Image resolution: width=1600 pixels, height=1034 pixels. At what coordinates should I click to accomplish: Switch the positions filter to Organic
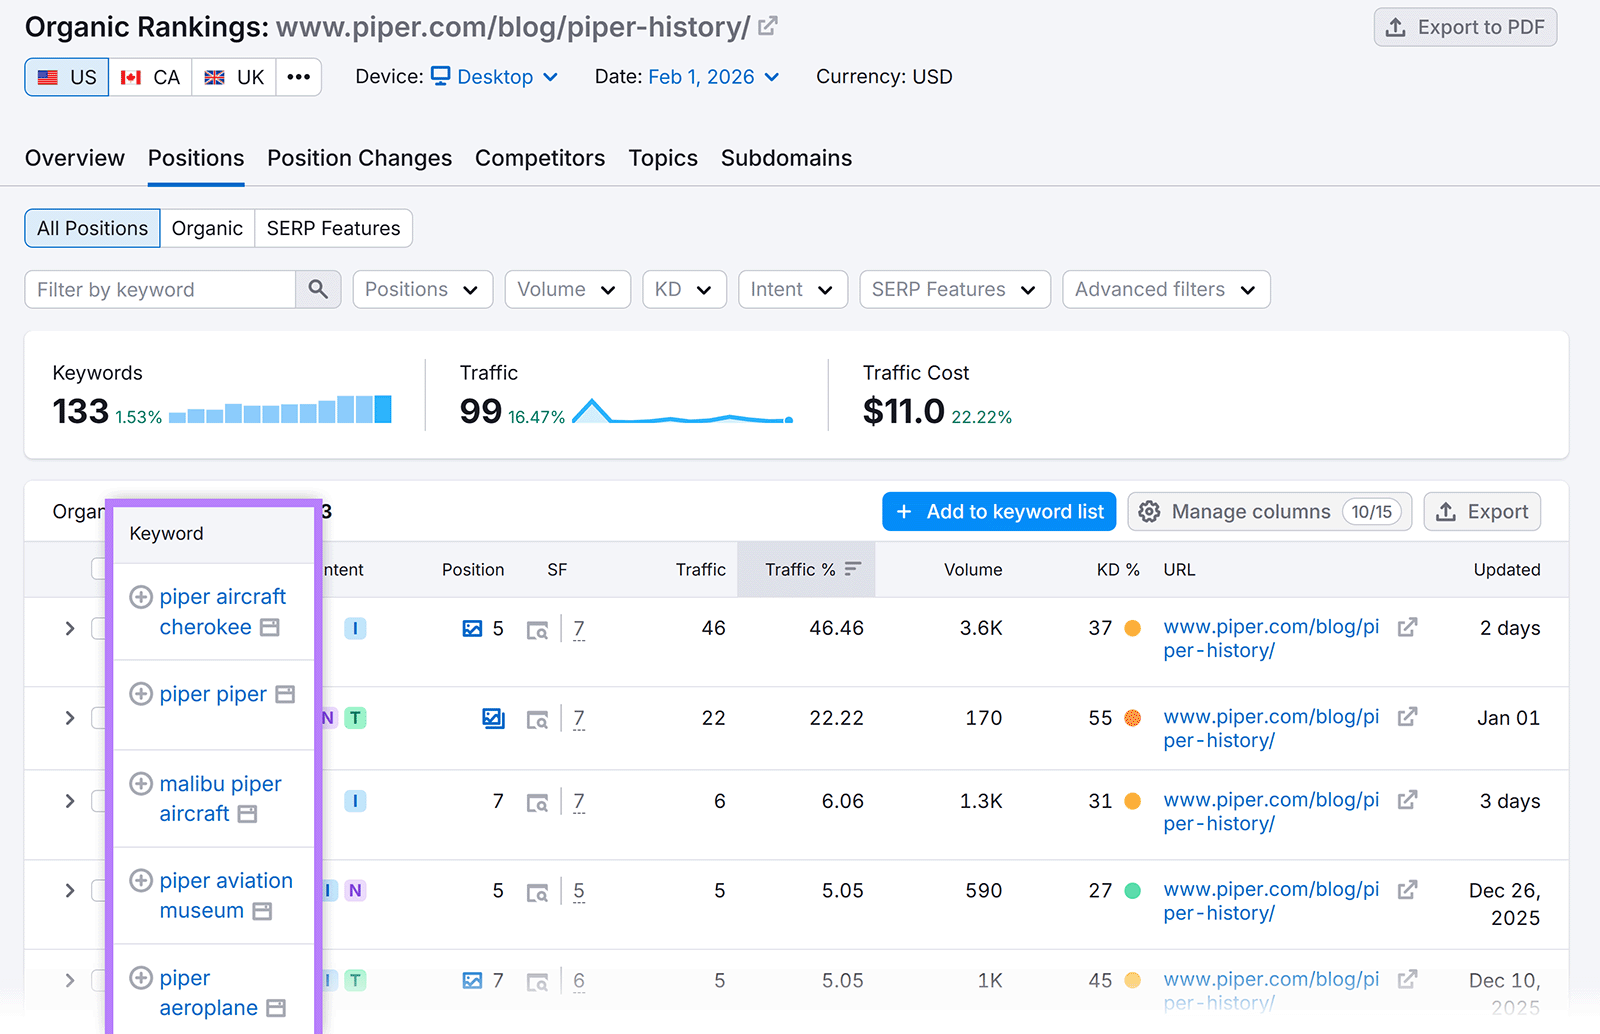tap(207, 228)
